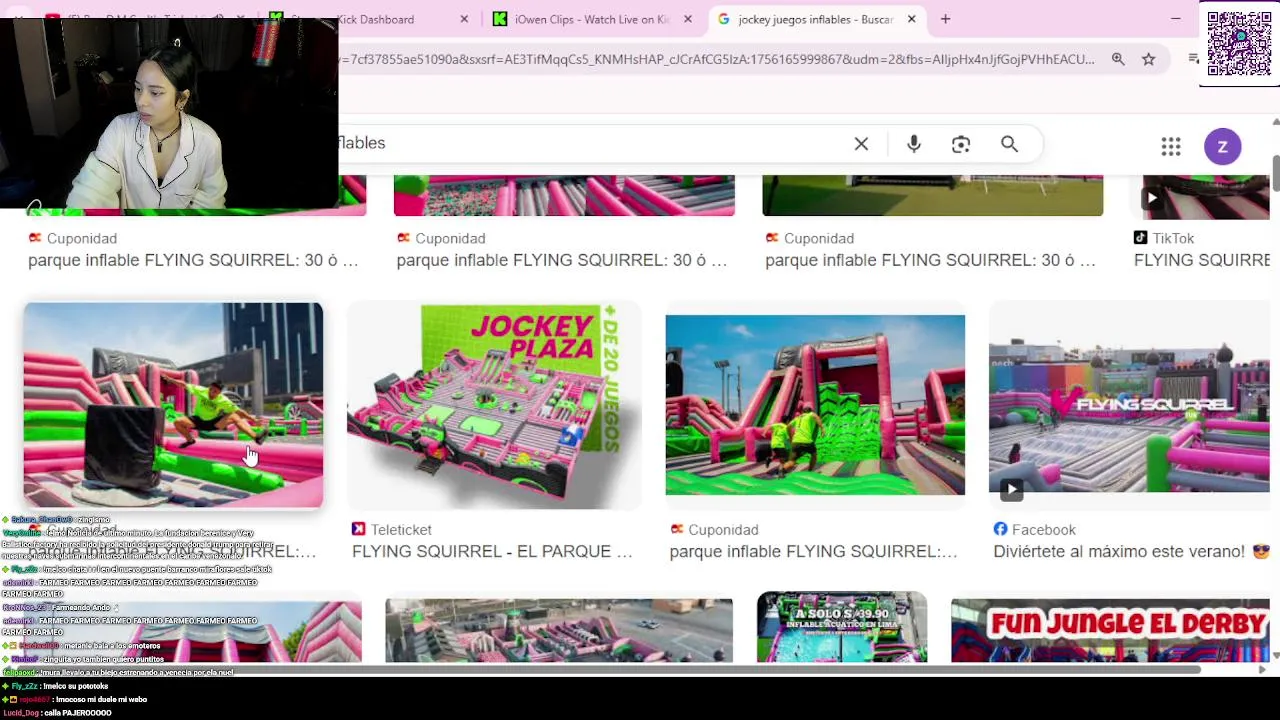
Task: Open a new browser tab
Action: pos(945,19)
